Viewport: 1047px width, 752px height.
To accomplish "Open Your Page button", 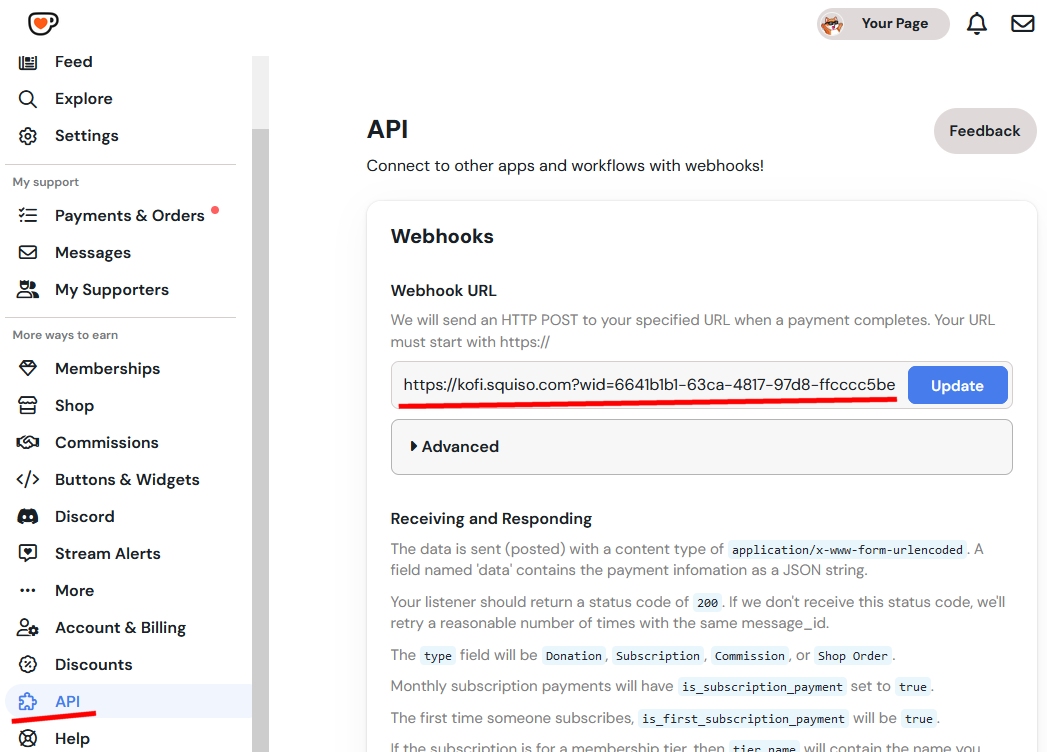I will 883,24.
